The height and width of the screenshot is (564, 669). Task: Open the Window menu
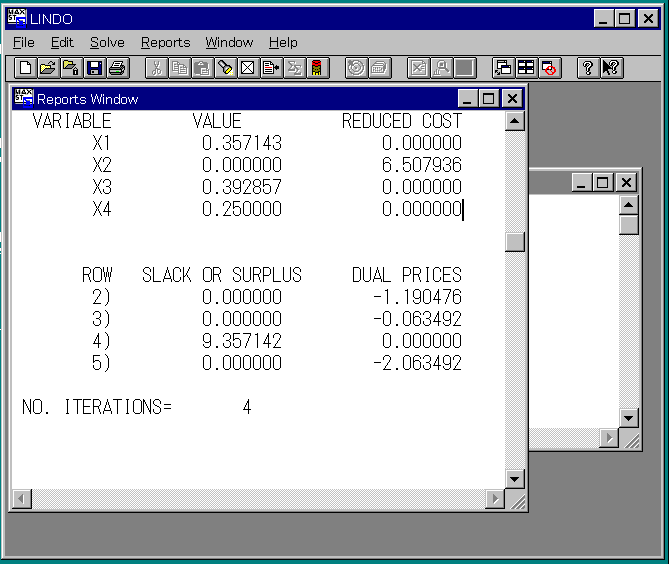tap(229, 42)
